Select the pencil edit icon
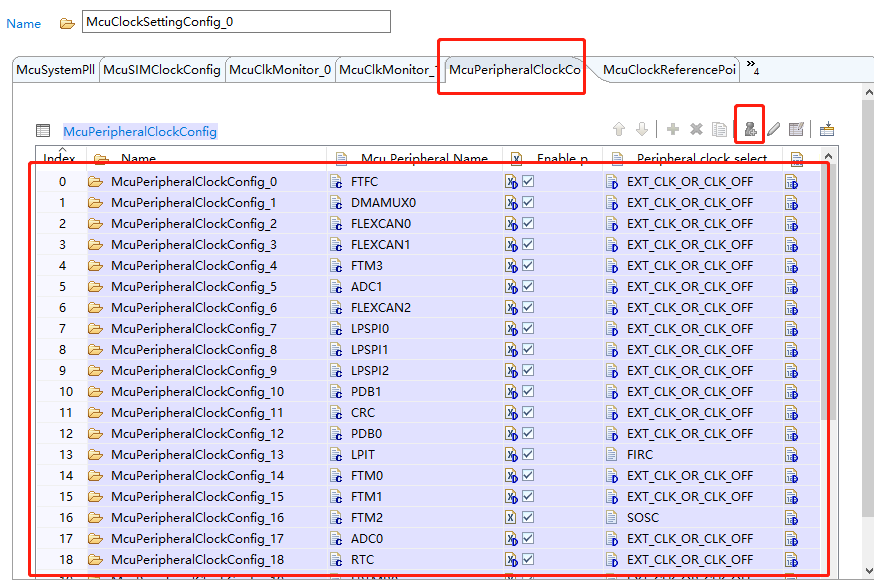 (773, 128)
